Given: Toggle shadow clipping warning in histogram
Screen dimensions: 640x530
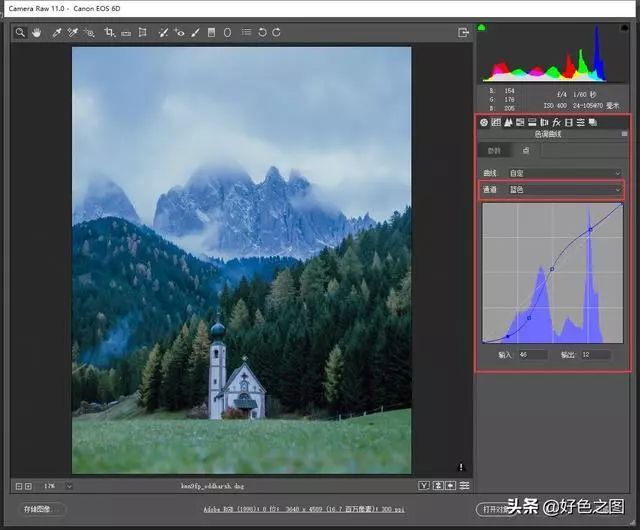Looking at the screenshot, I should coord(483,27).
